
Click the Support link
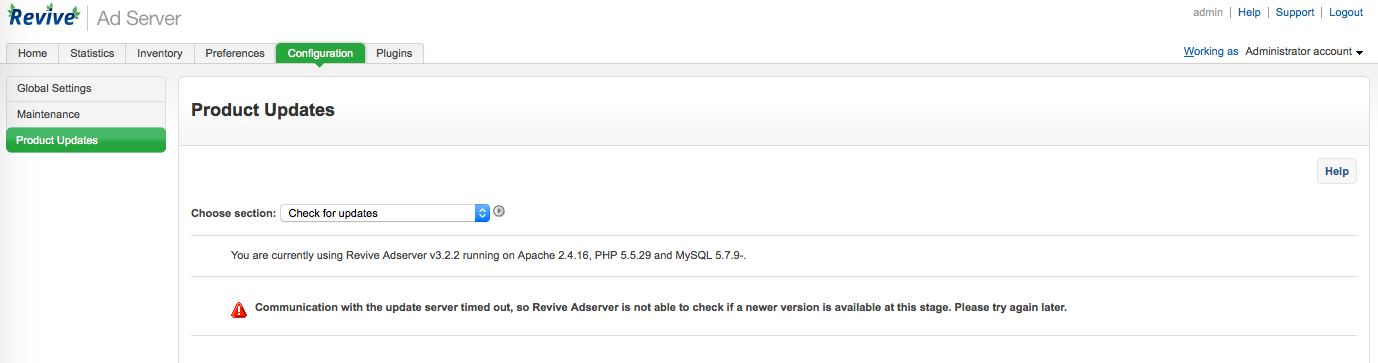point(1295,12)
